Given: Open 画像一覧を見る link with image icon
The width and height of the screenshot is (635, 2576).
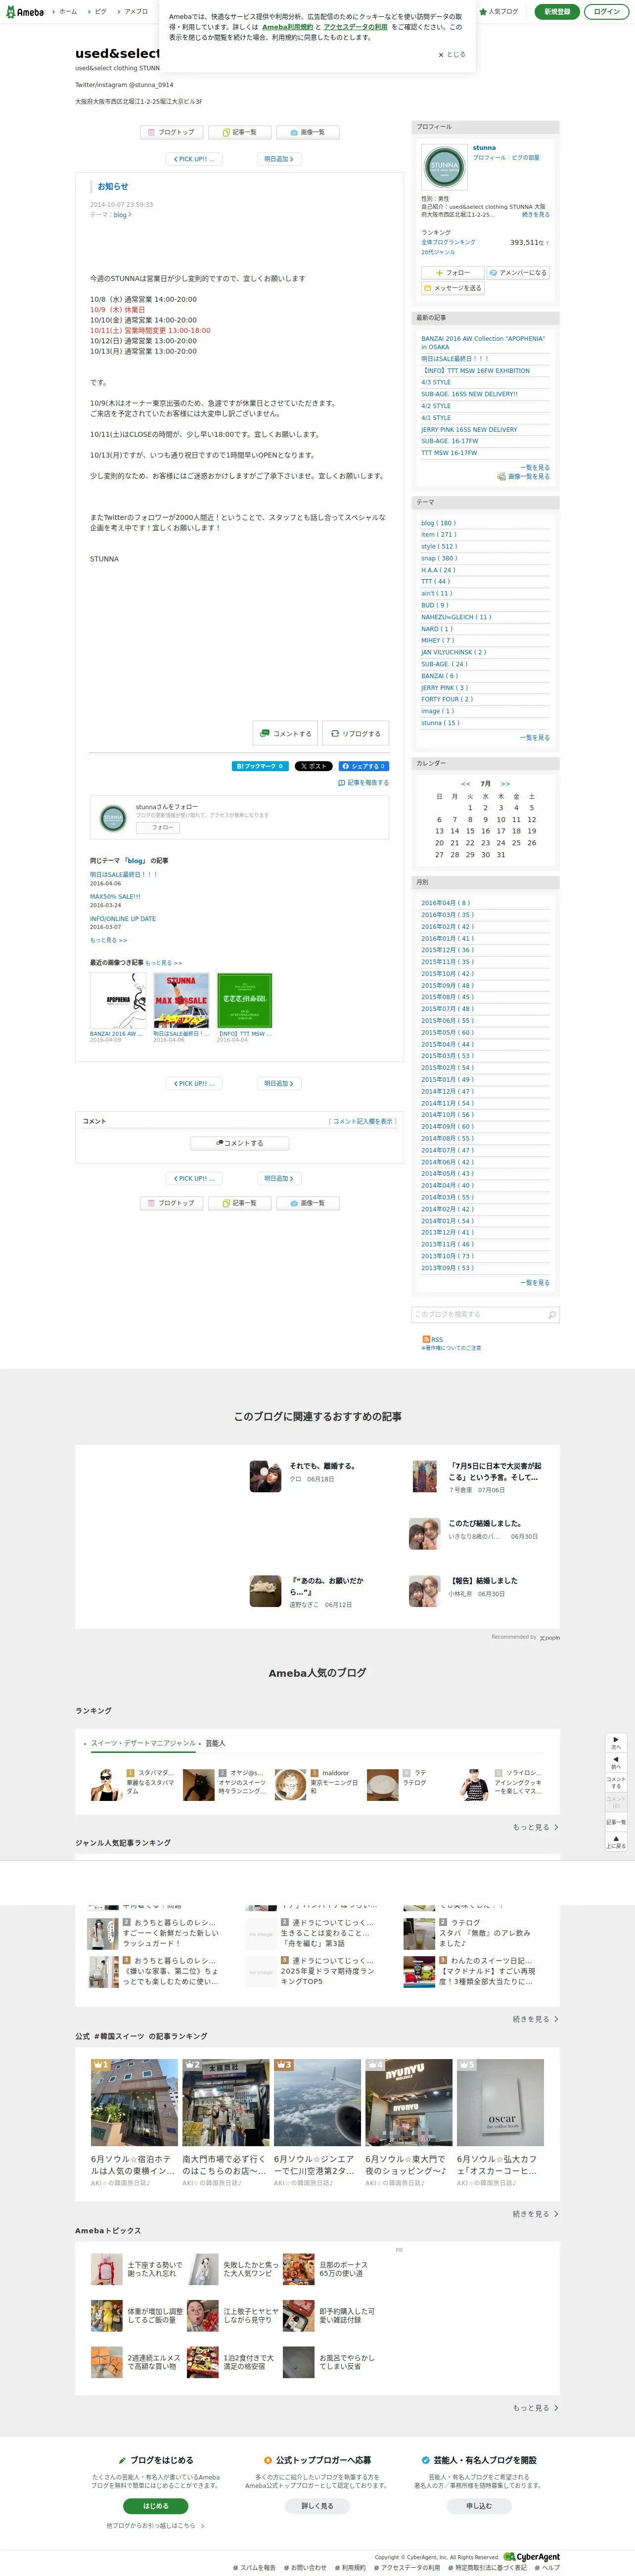Looking at the screenshot, I should [524, 477].
